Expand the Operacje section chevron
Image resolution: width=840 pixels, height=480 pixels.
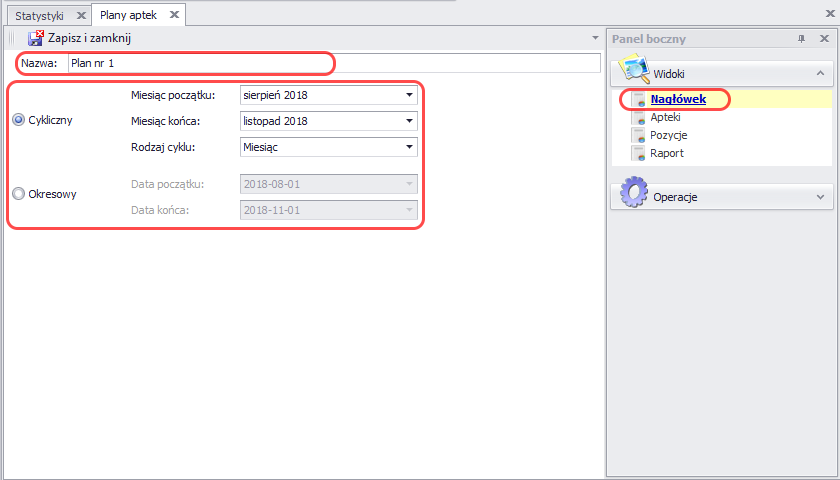[x=819, y=197]
